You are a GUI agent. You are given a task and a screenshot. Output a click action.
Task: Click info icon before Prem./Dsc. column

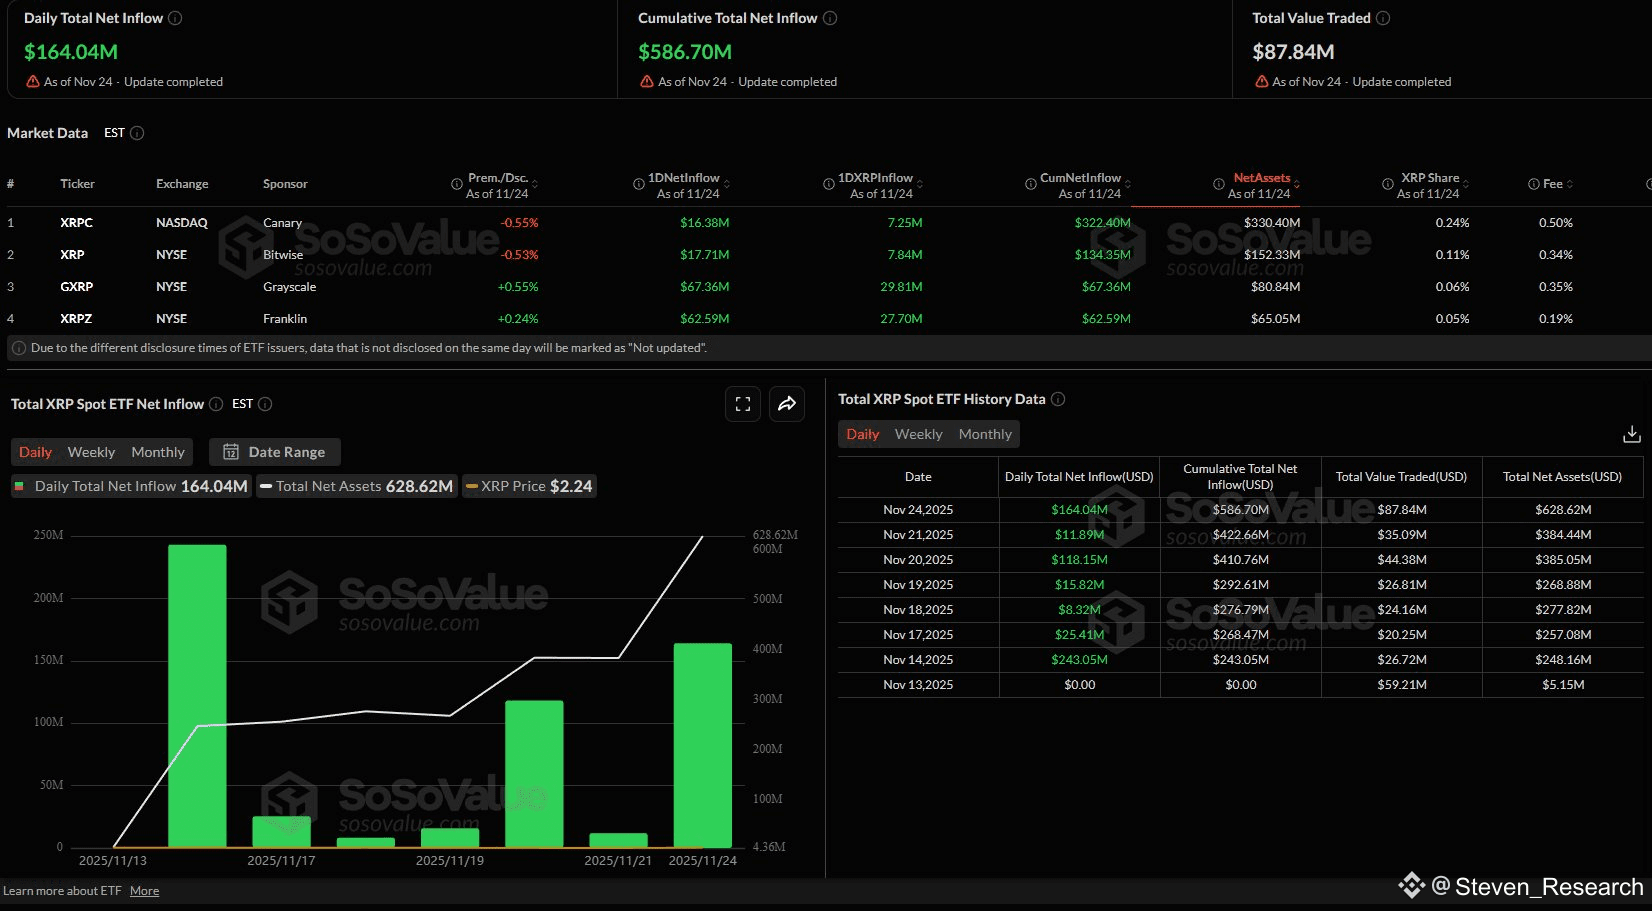(457, 184)
